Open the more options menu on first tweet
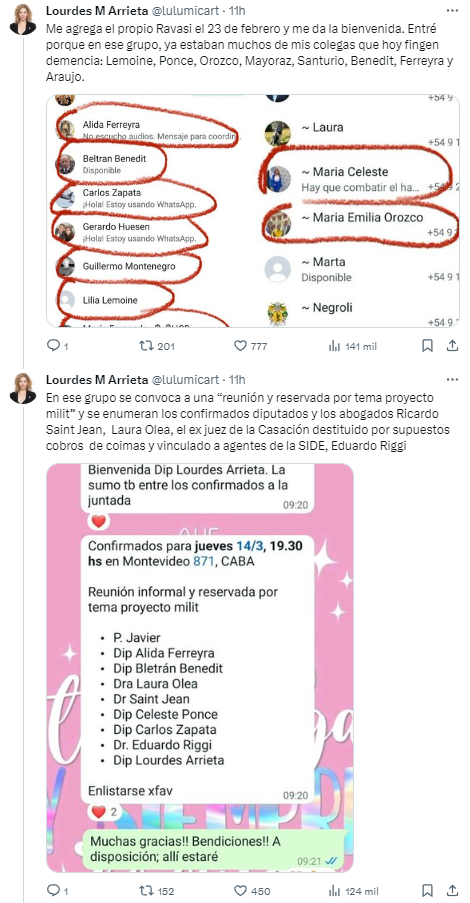The height and width of the screenshot is (903, 470). click(453, 11)
